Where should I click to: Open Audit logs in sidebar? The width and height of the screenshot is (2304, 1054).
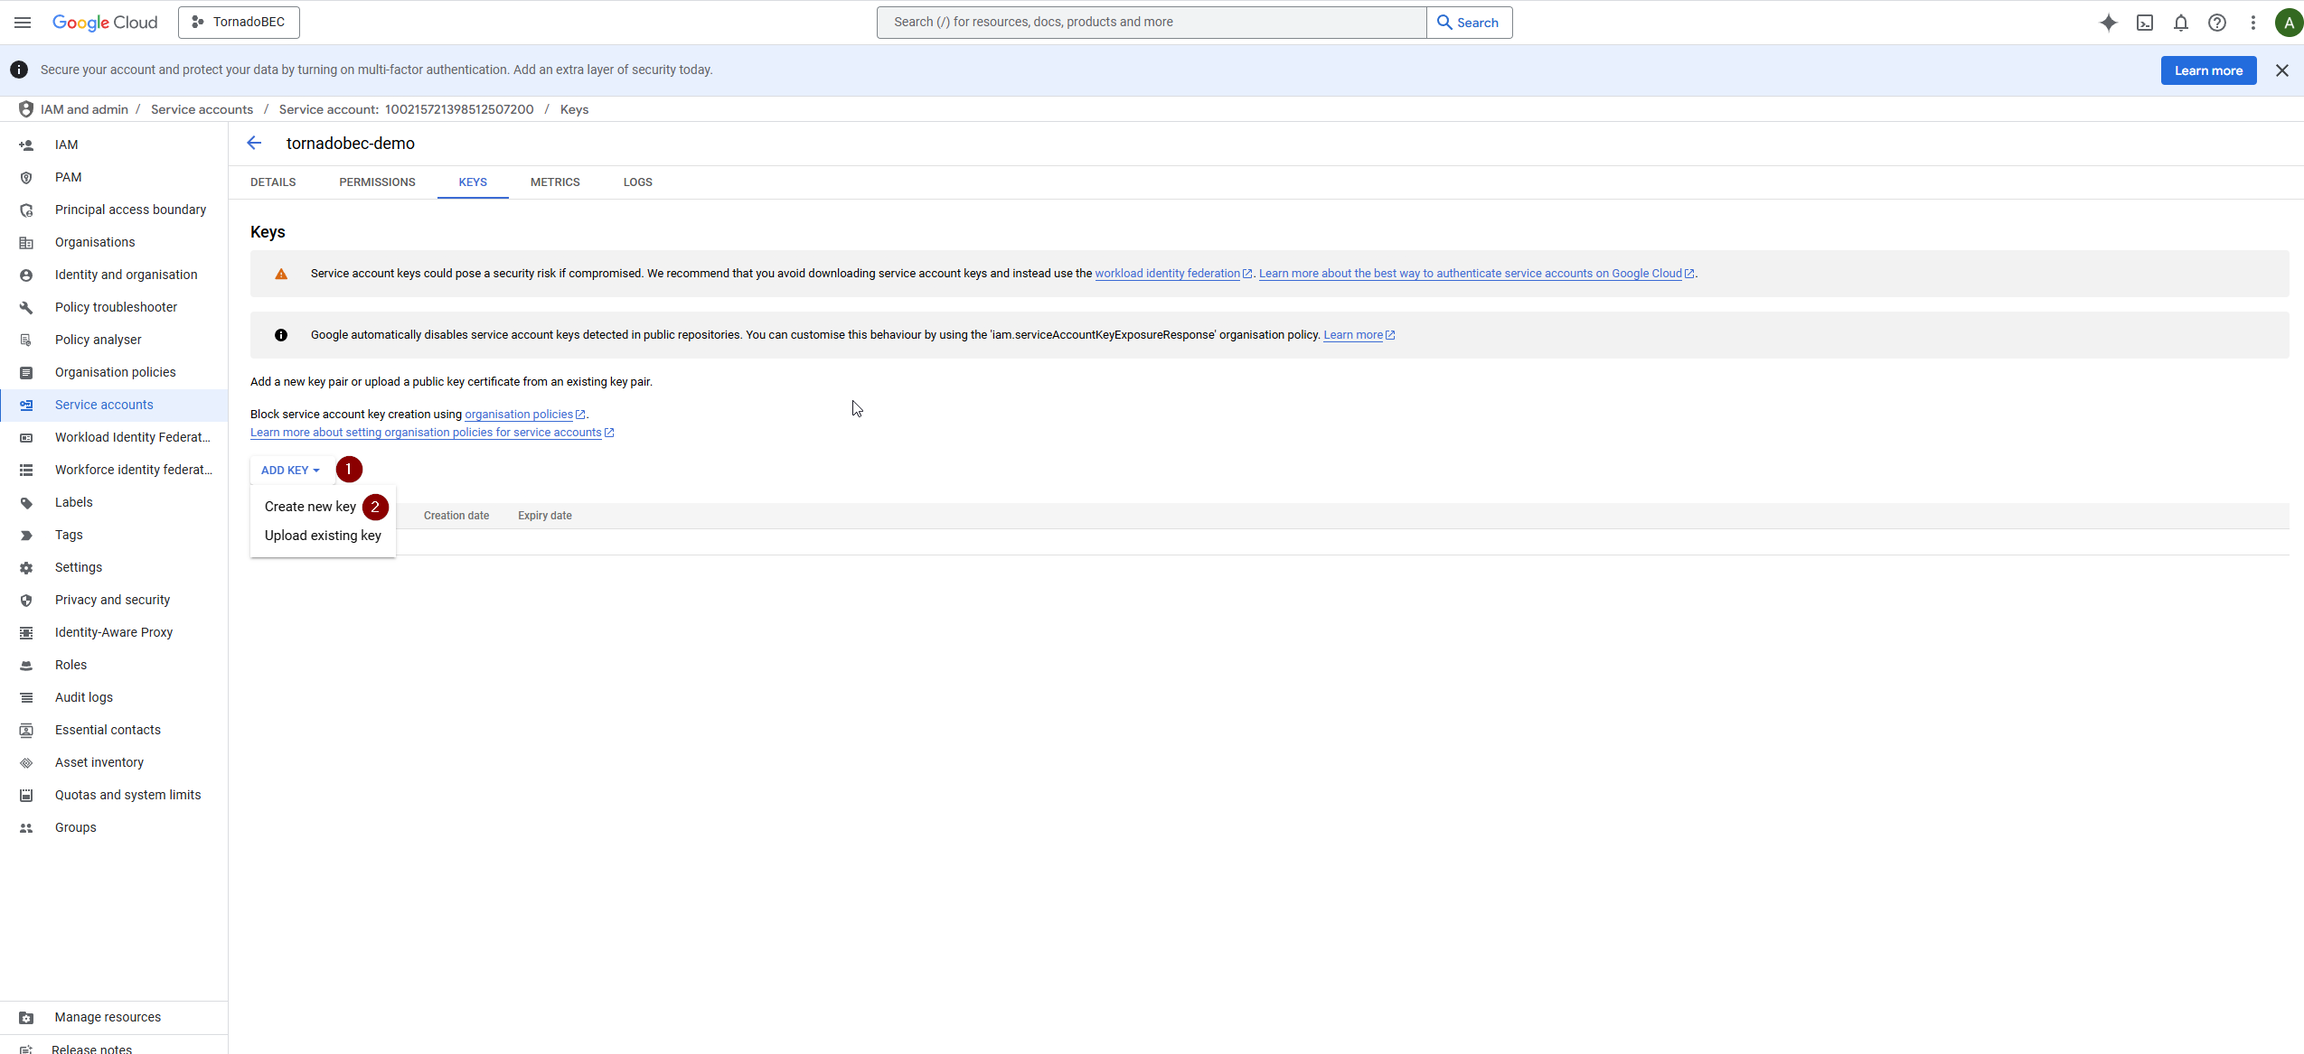tap(84, 697)
